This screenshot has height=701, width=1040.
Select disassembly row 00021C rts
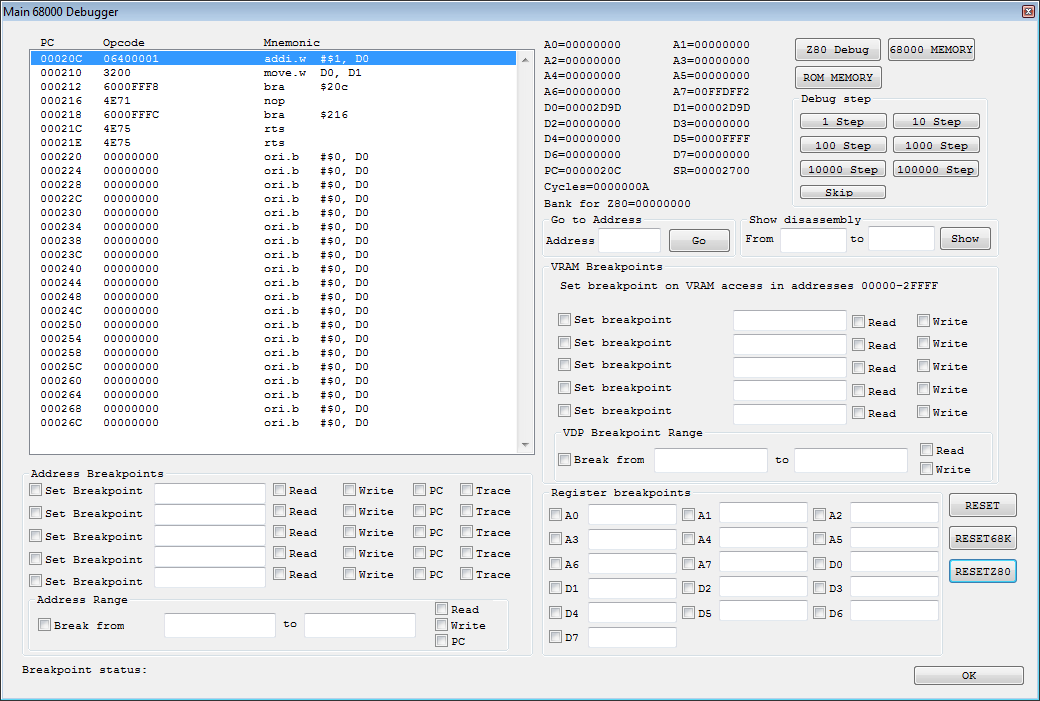coord(273,128)
